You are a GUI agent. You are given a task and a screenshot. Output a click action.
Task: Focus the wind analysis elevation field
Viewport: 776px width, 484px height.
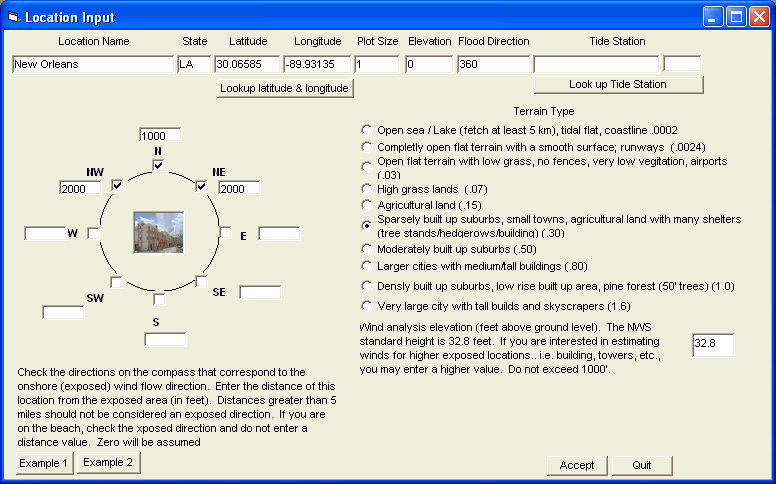pyautogui.click(x=712, y=345)
